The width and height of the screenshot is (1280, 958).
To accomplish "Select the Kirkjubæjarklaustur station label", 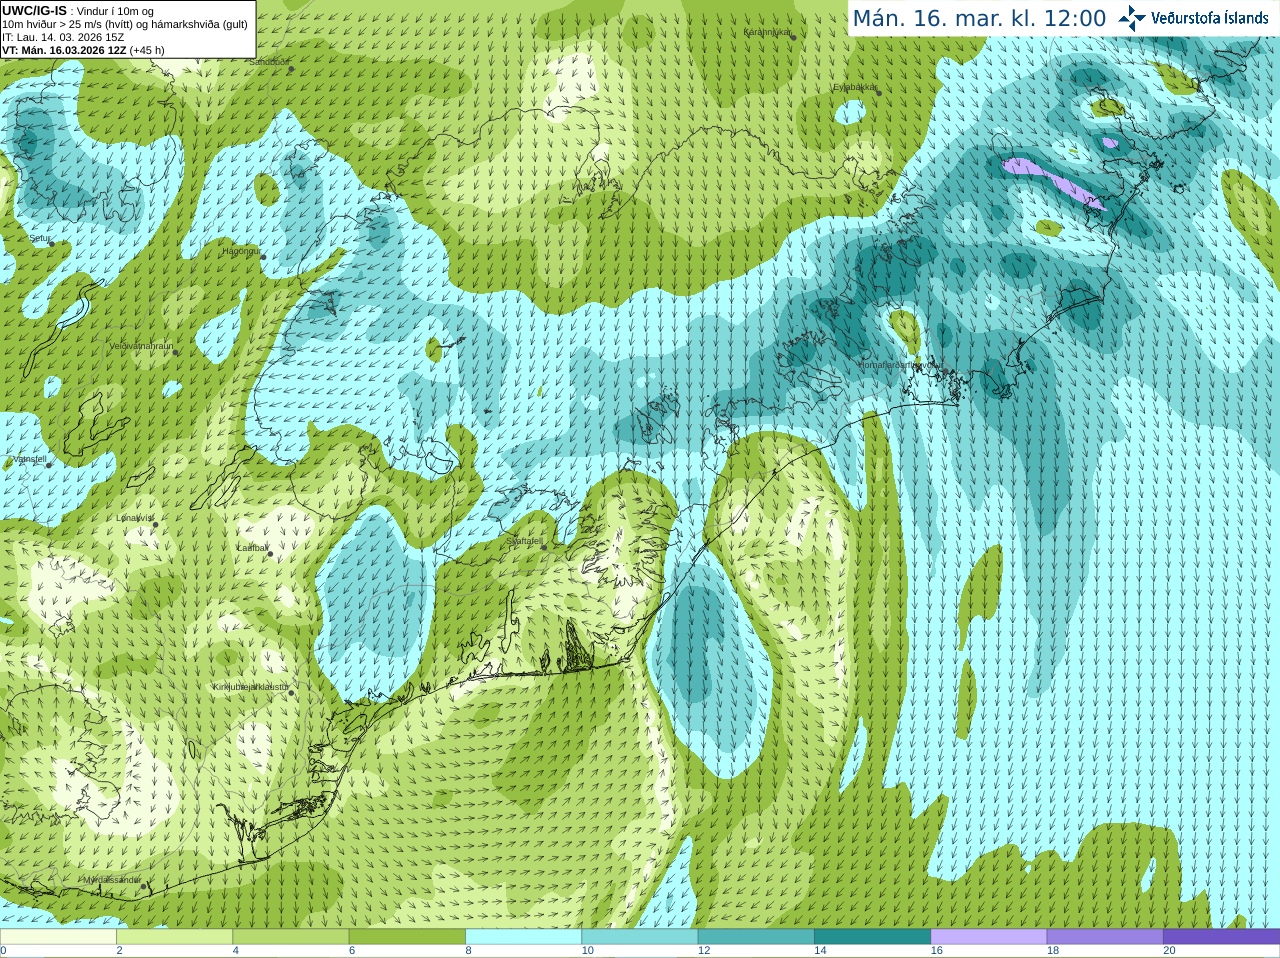I will point(250,687).
